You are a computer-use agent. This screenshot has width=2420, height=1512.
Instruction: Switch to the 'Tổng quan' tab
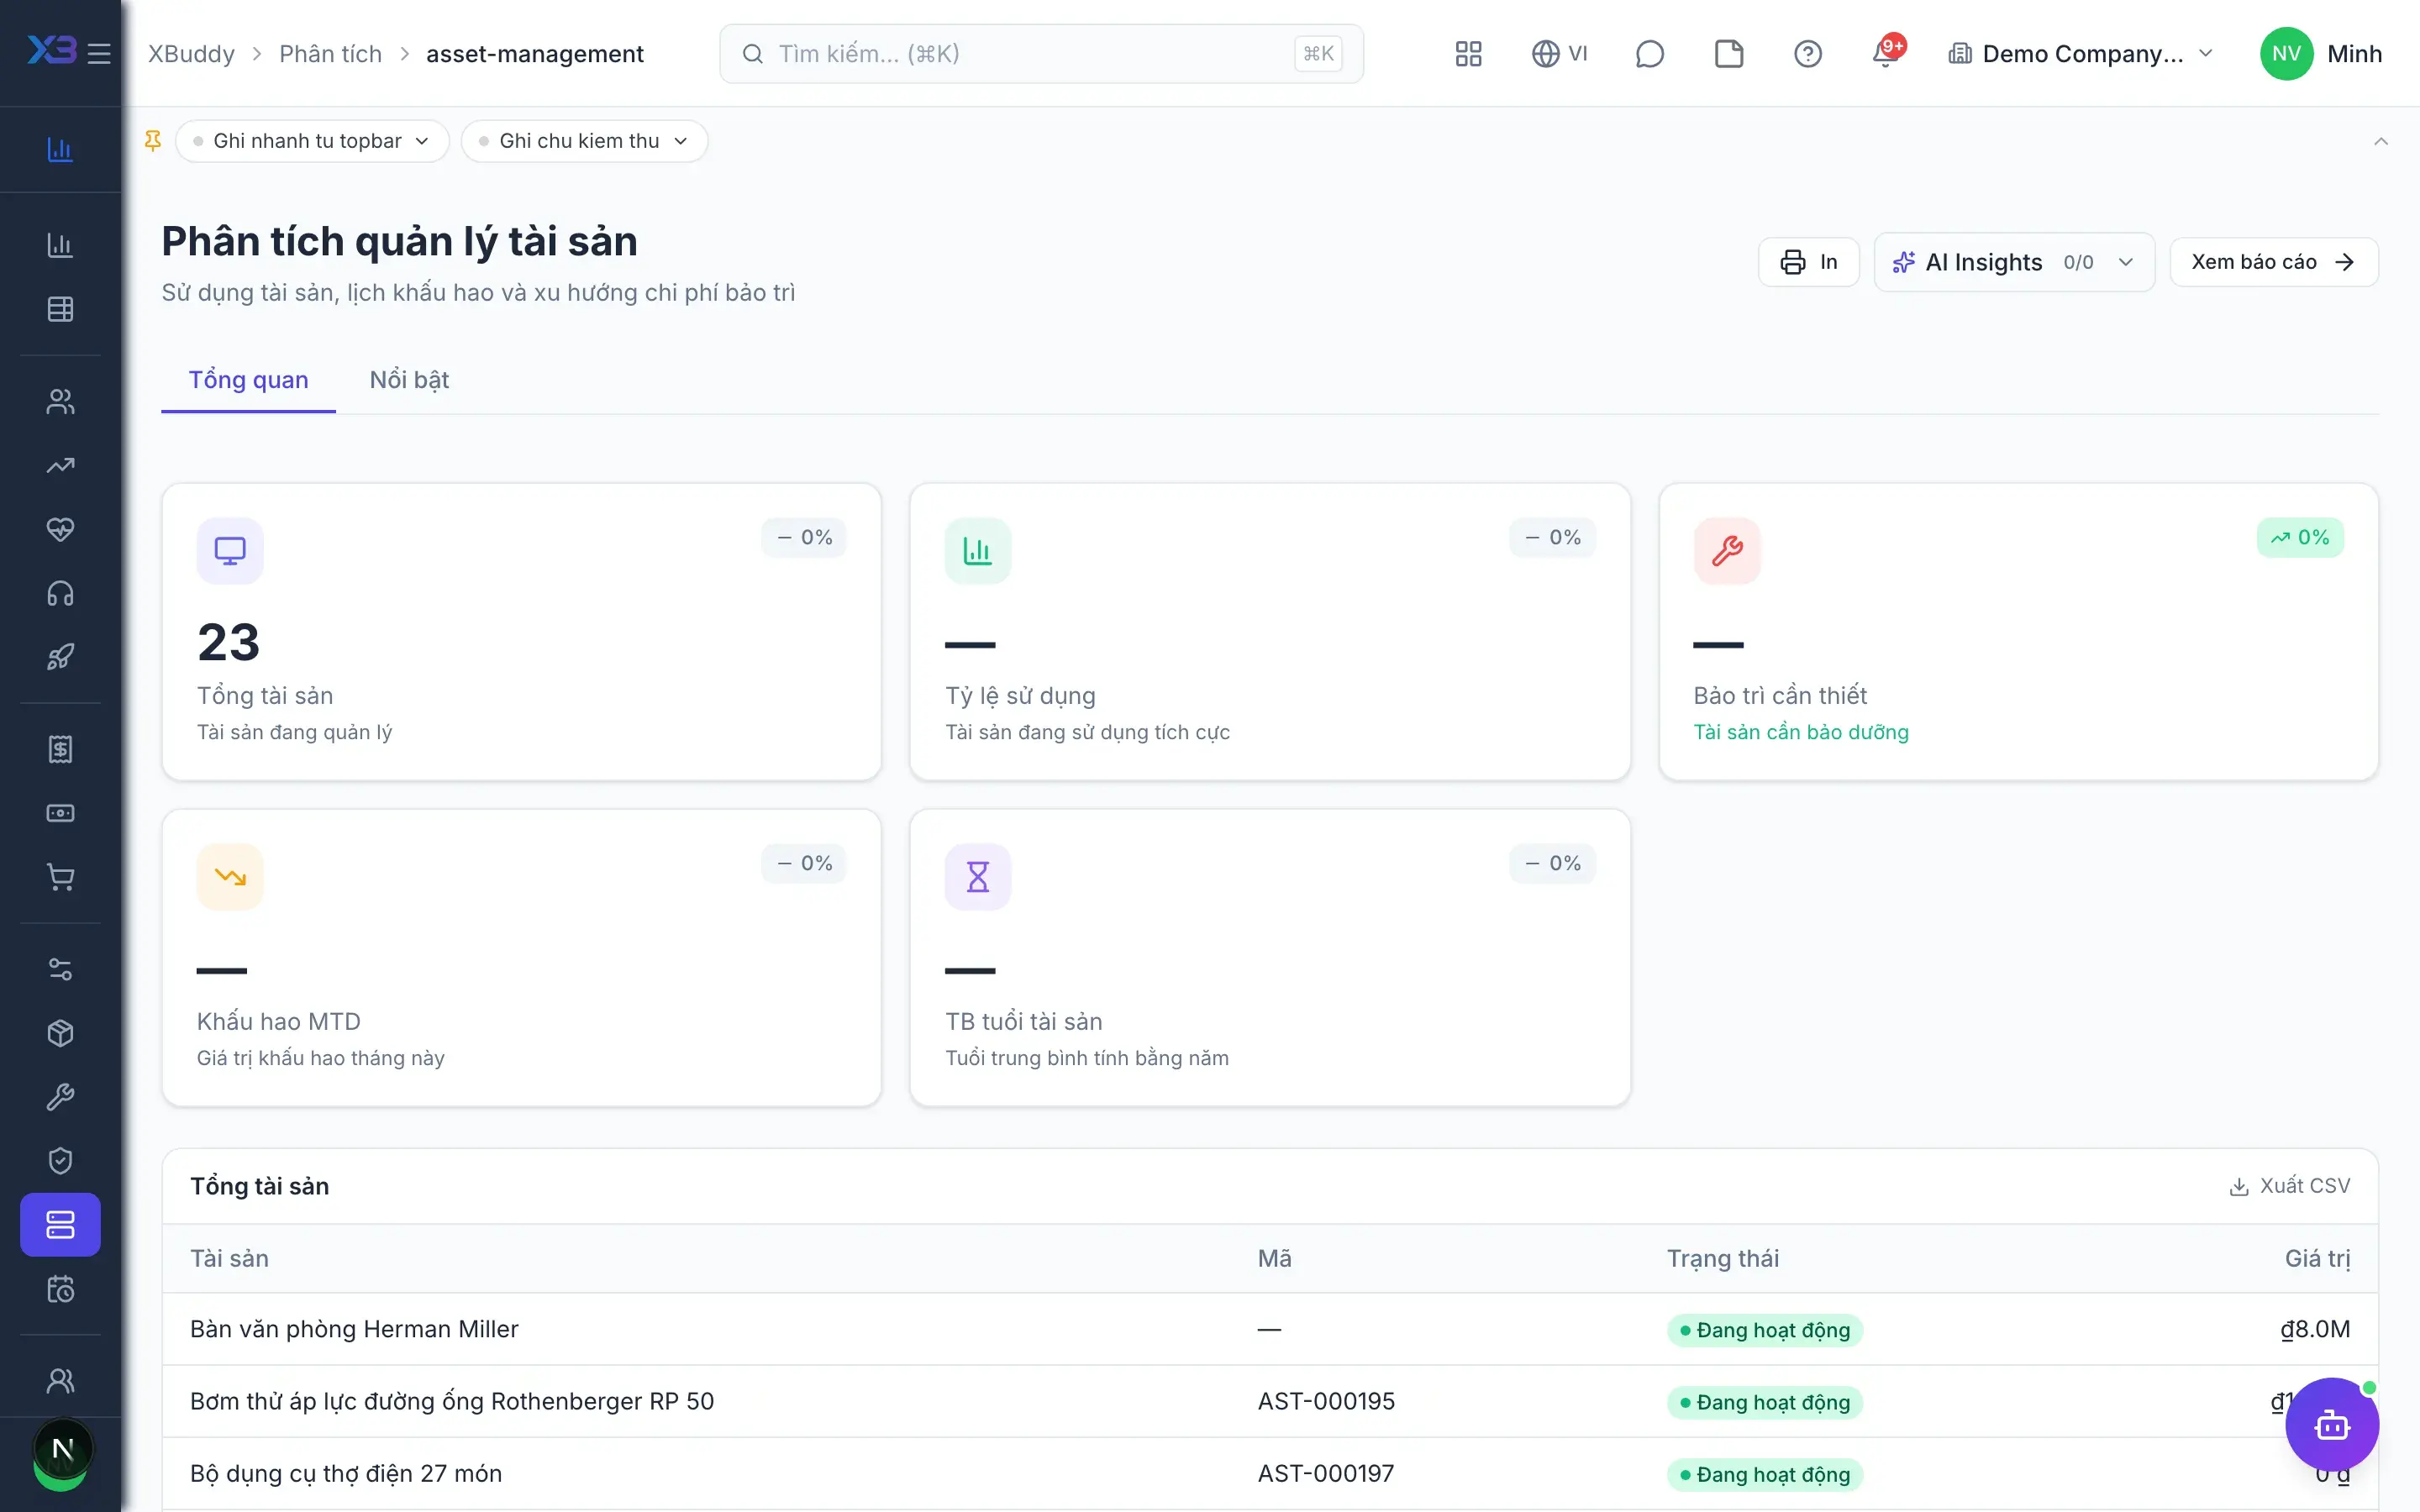(248, 380)
